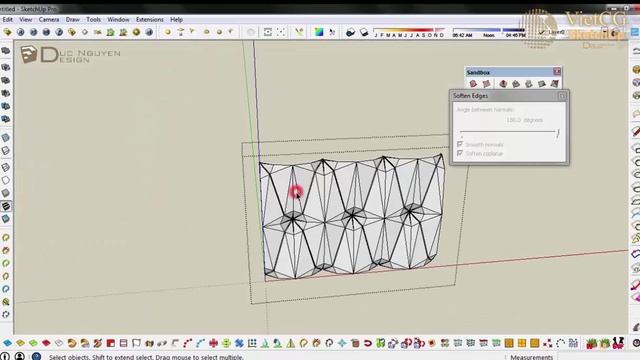The image size is (640, 360).
Task: Toggle the X-ray face style
Action: coord(5,138)
